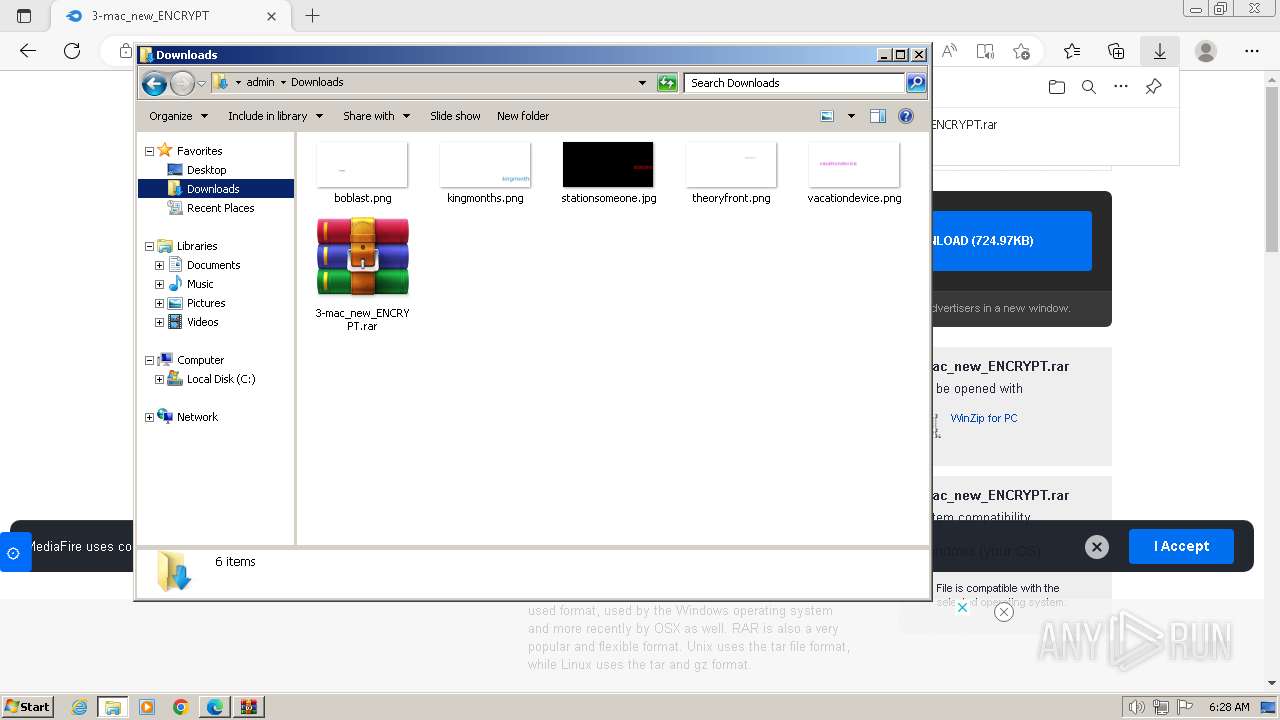
Task: Click the blue DOWNLOAD (724.97KB) button
Action: click(x=1012, y=241)
